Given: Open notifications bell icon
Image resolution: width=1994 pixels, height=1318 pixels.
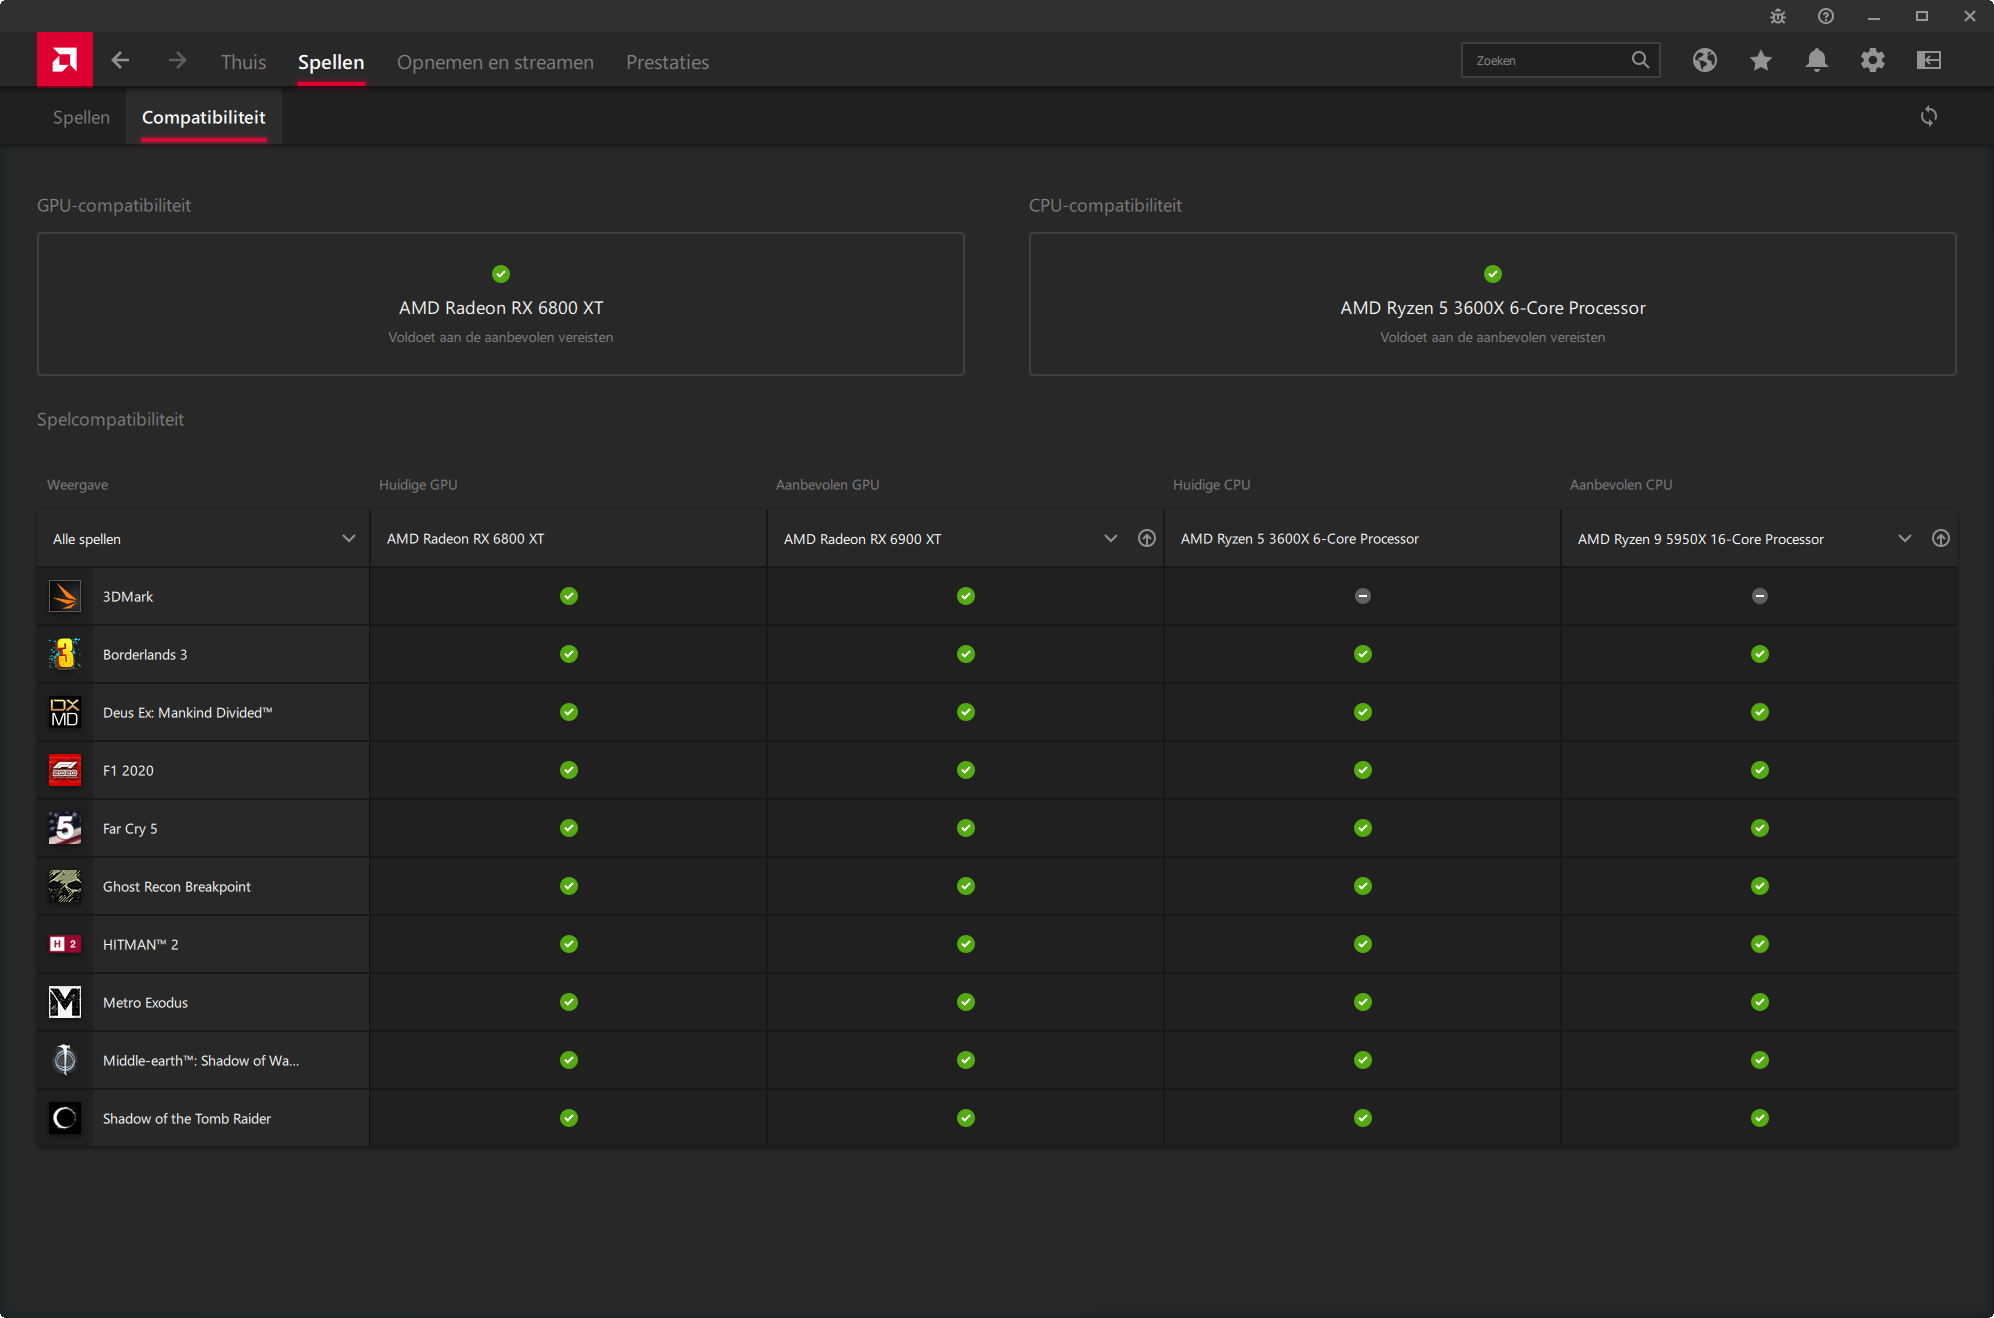Looking at the screenshot, I should (1817, 60).
